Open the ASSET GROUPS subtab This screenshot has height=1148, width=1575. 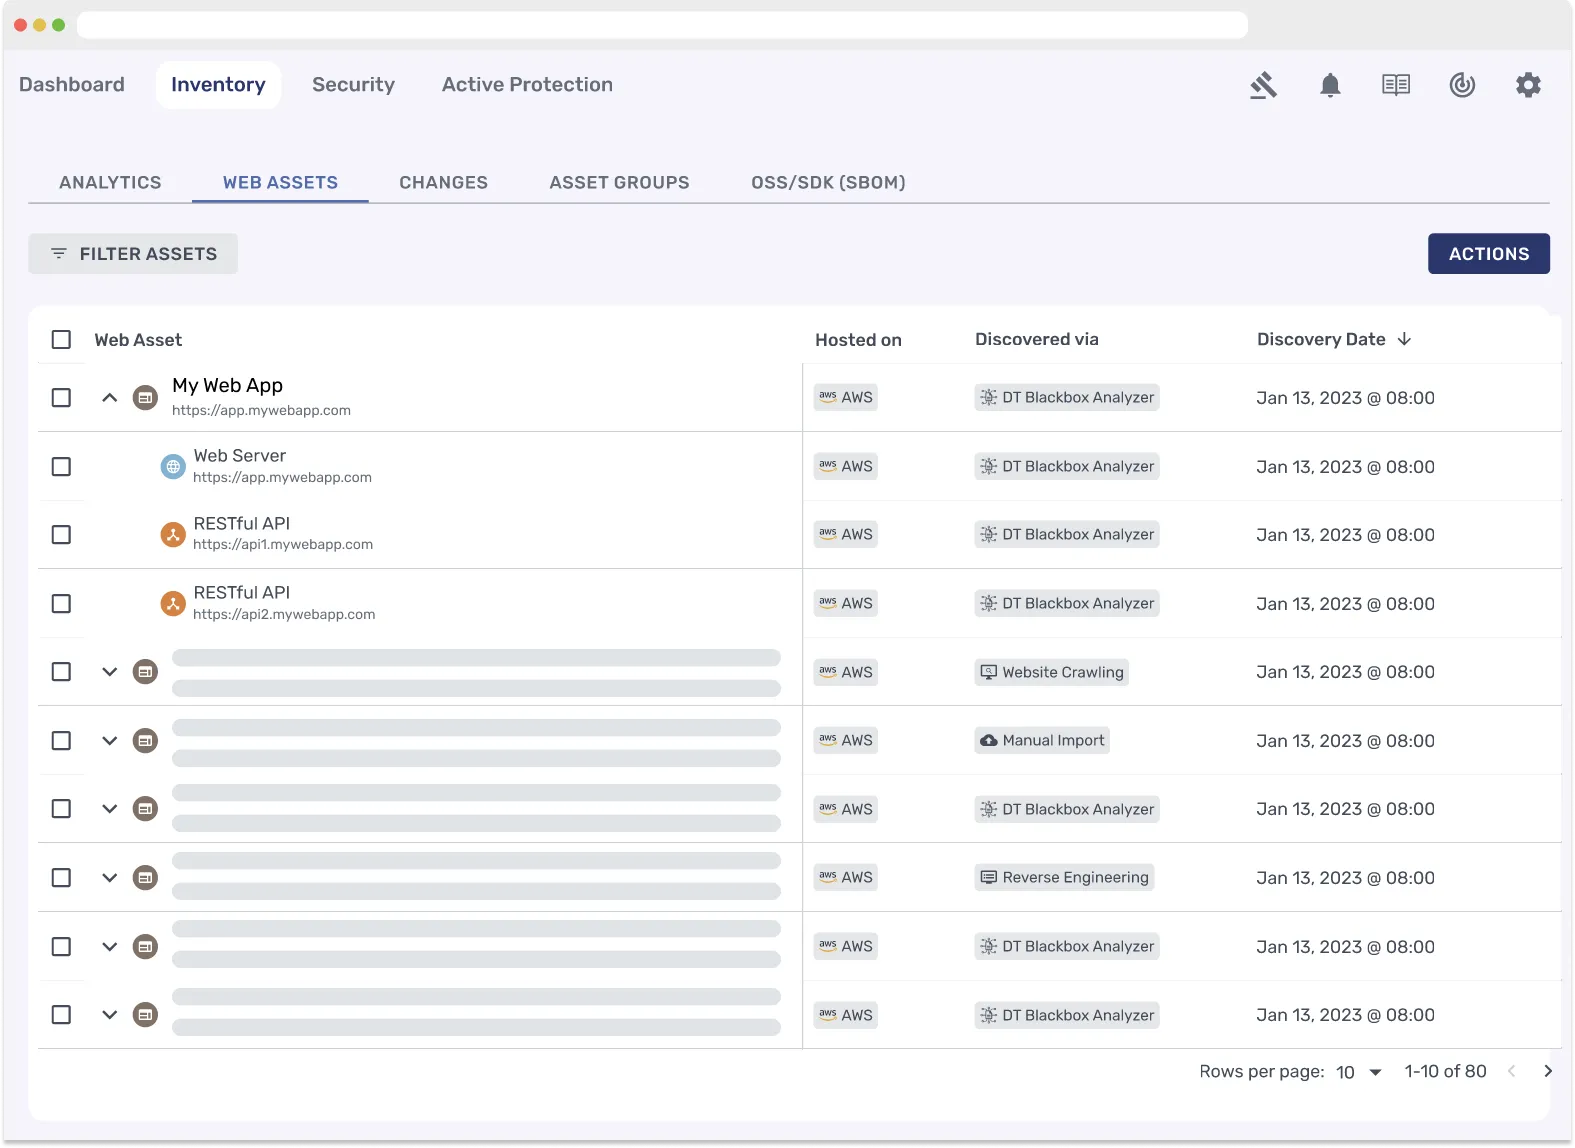click(x=619, y=183)
